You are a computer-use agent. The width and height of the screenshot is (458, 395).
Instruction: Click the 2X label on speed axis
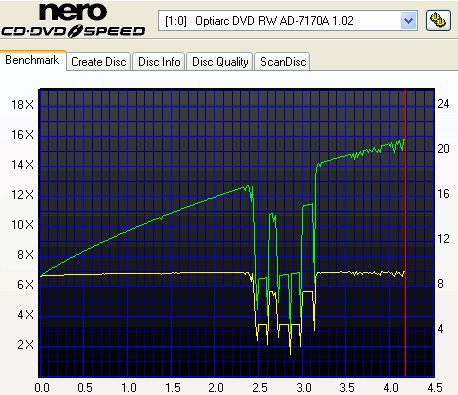pyautogui.click(x=26, y=345)
